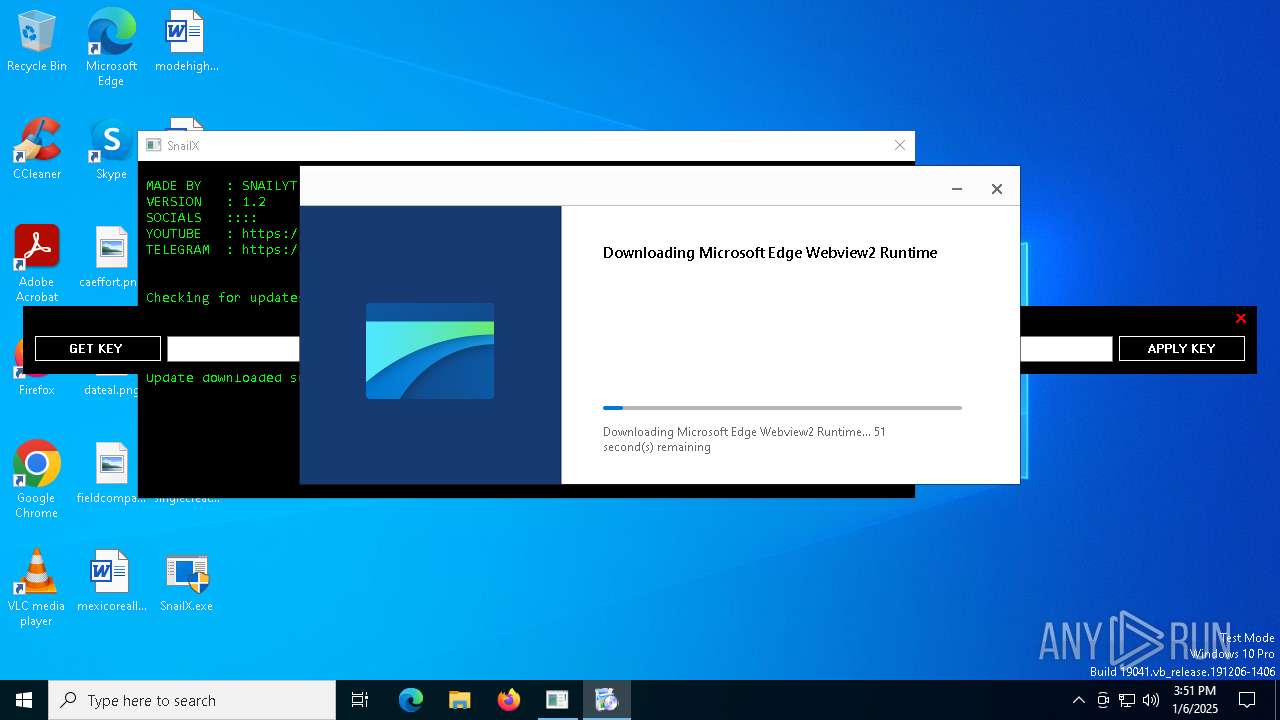
Task: Close the Webview2 installer window
Action: [x=996, y=189]
